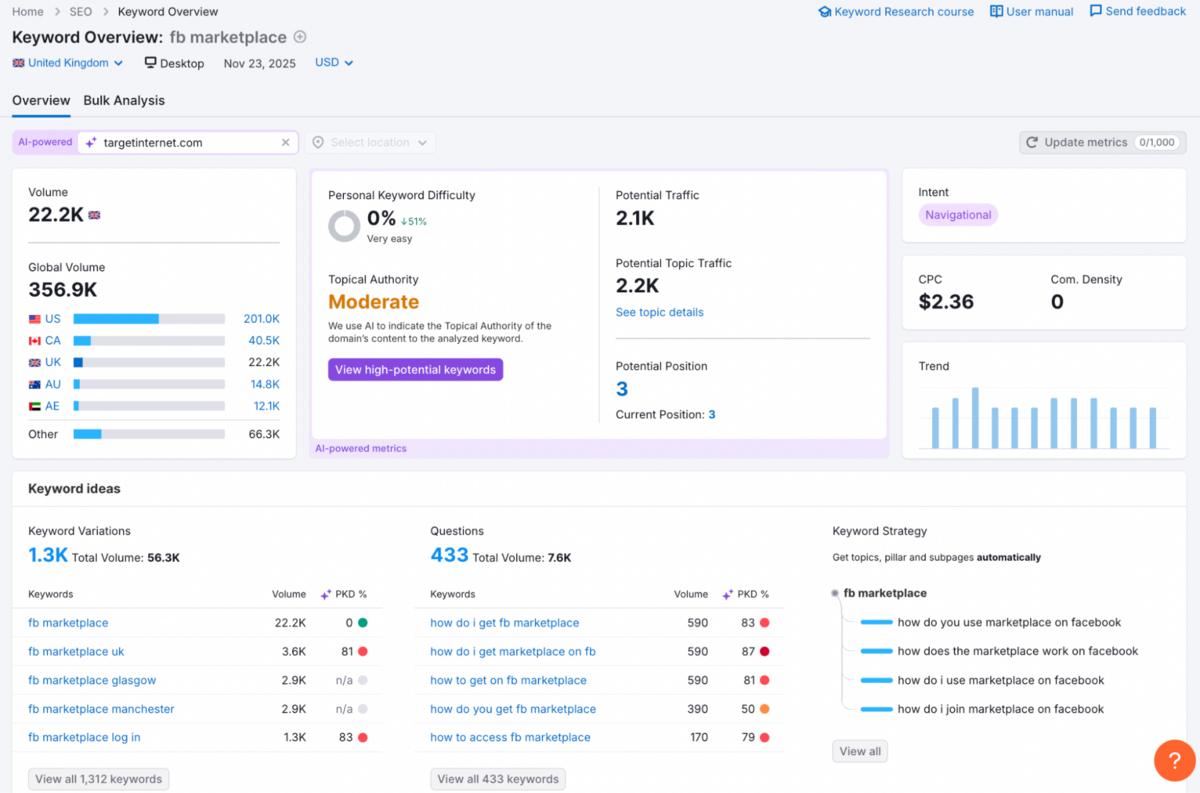Click the AI sparkle icon in domain field
Screen dimensions: 1200x793
91,143
